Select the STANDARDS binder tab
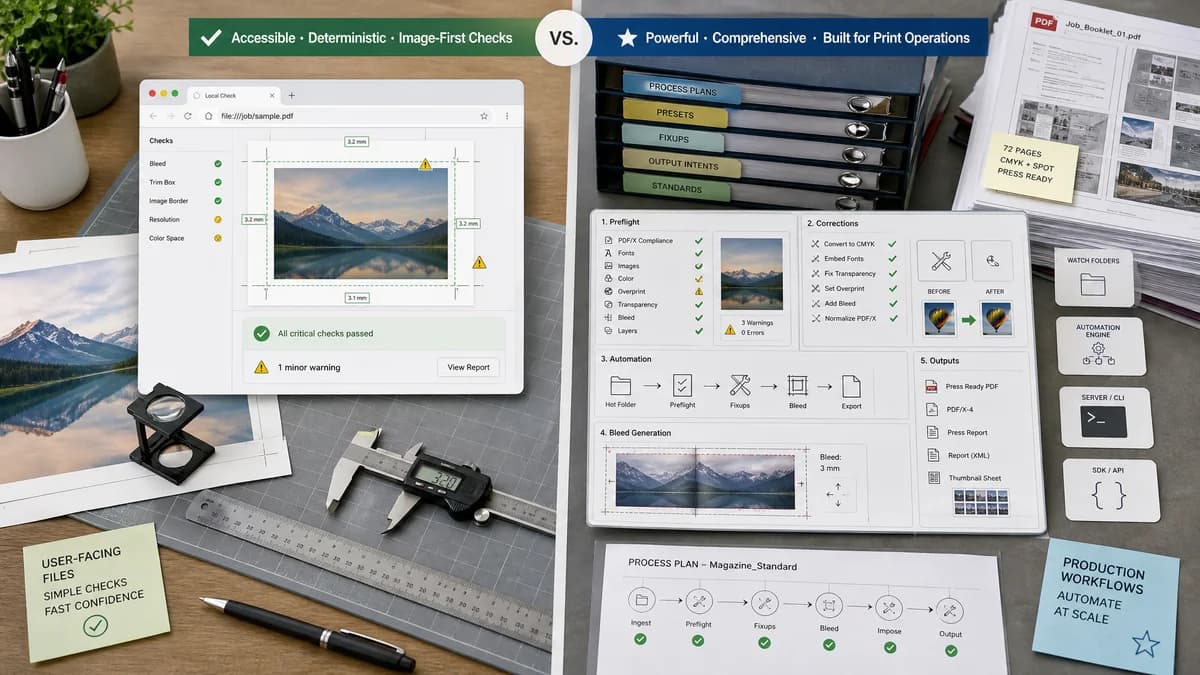Image resolution: width=1200 pixels, height=675 pixels. (x=677, y=187)
